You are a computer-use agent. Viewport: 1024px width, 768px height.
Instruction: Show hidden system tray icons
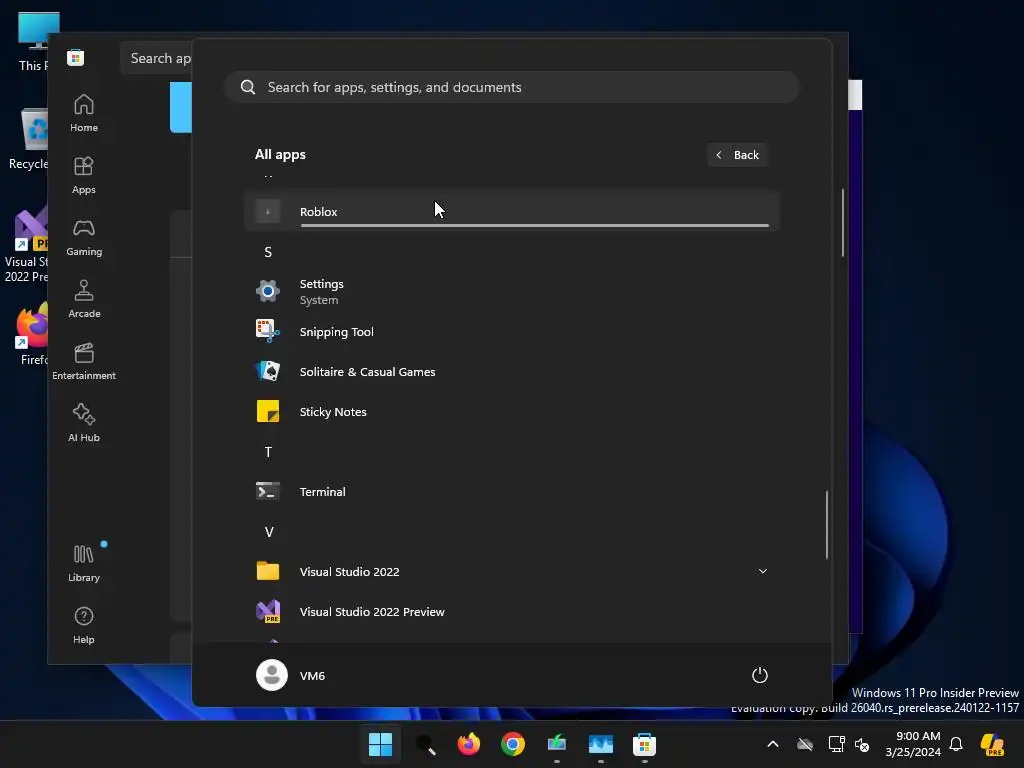tap(773, 744)
